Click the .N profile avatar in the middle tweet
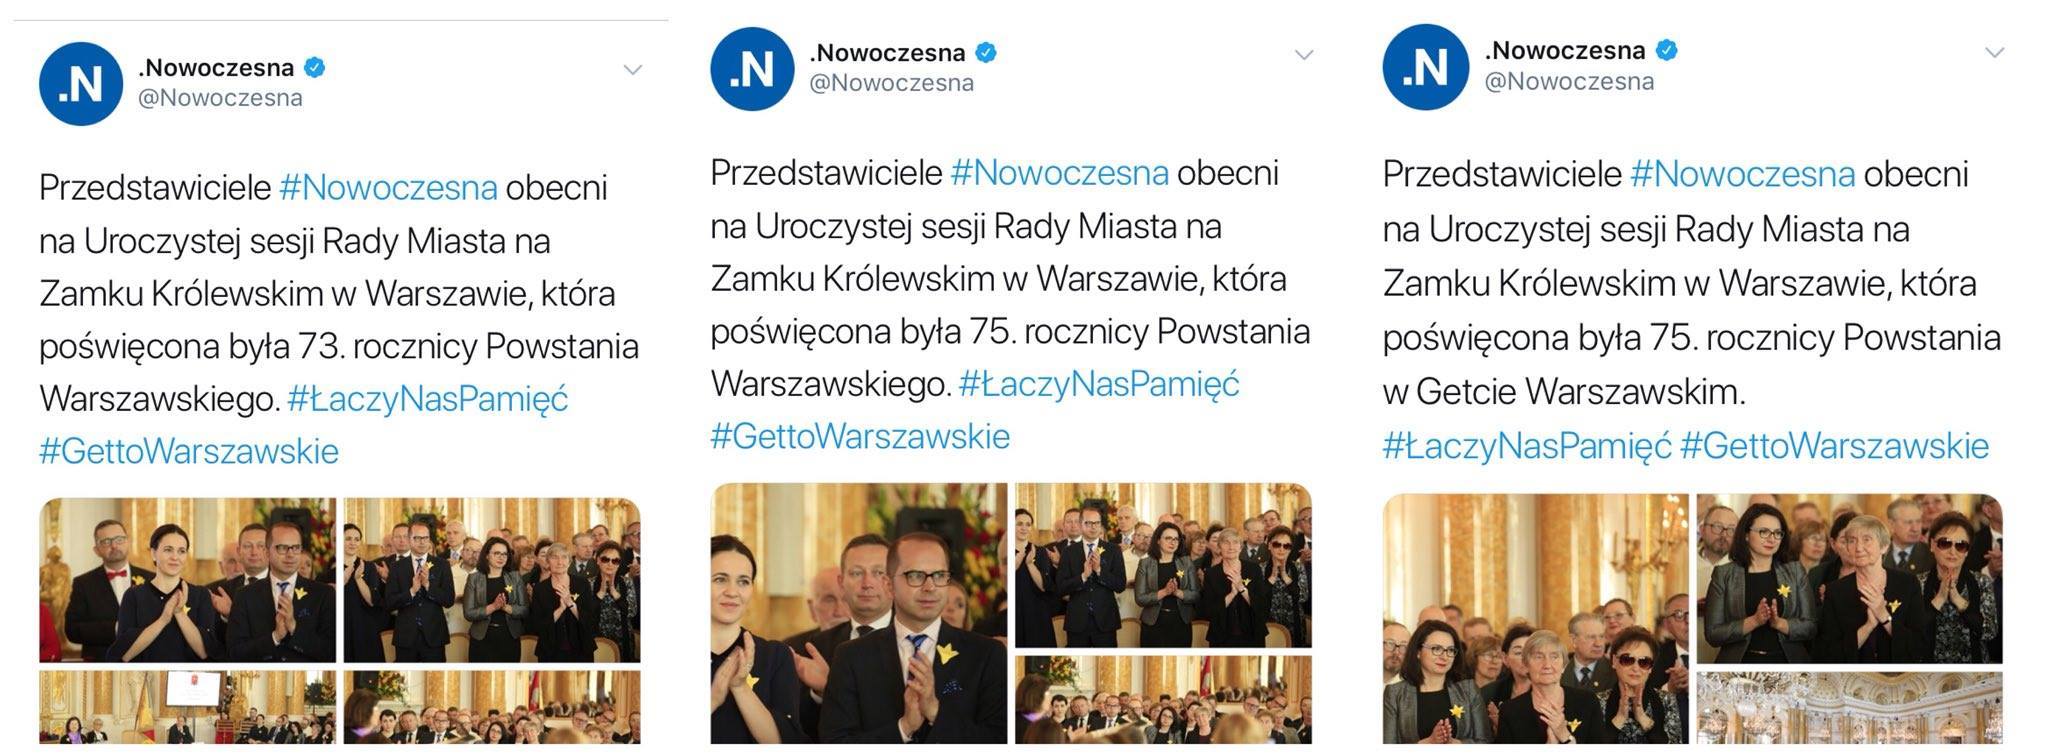2048x756 pixels. (x=752, y=68)
